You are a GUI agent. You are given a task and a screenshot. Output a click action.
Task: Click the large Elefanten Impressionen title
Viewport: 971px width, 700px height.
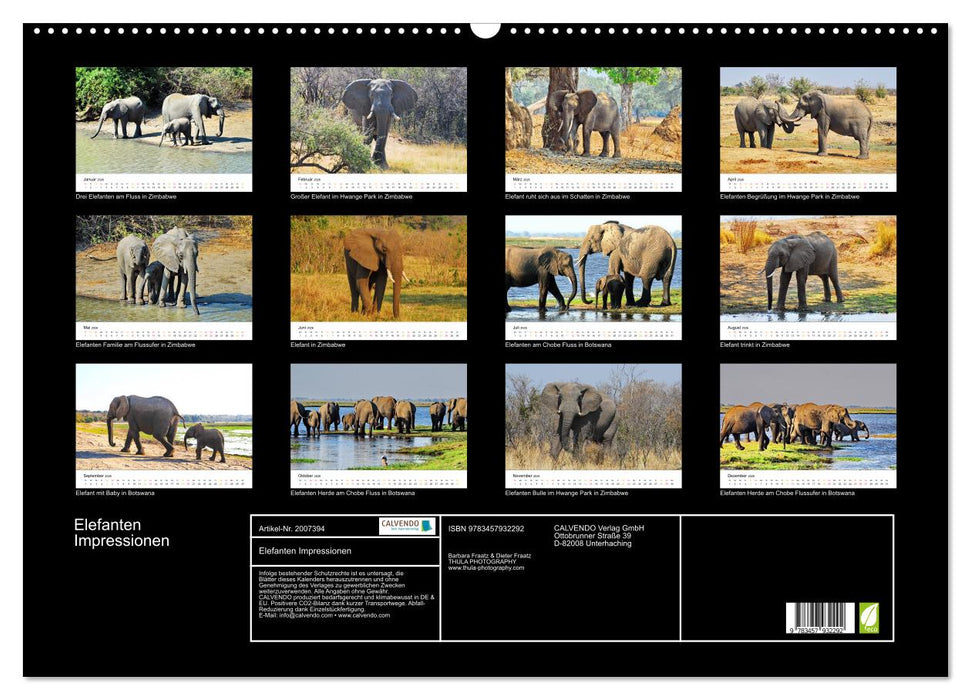click(x=121, y=533)
